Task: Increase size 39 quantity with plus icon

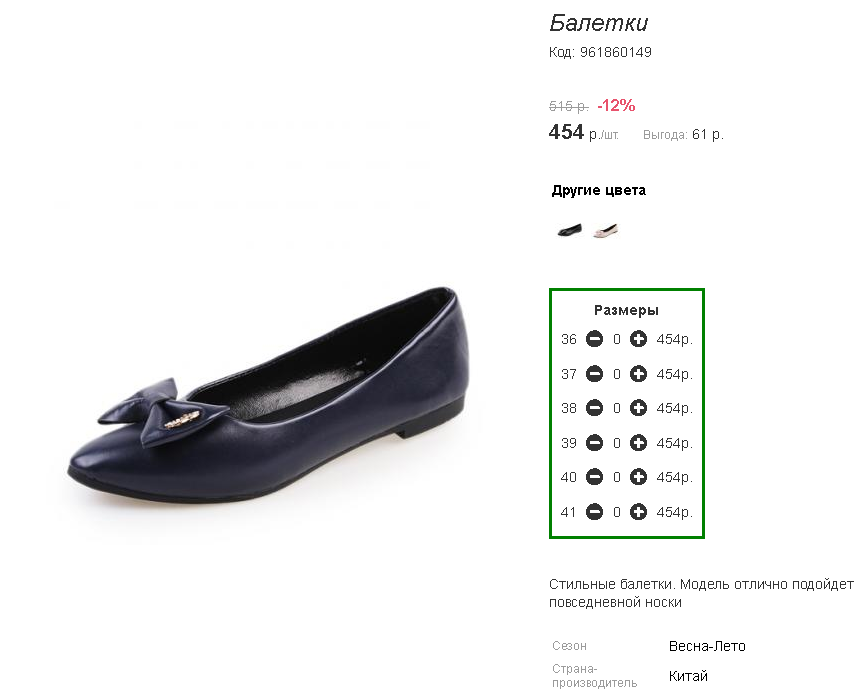Action: (x=638, y=442)
